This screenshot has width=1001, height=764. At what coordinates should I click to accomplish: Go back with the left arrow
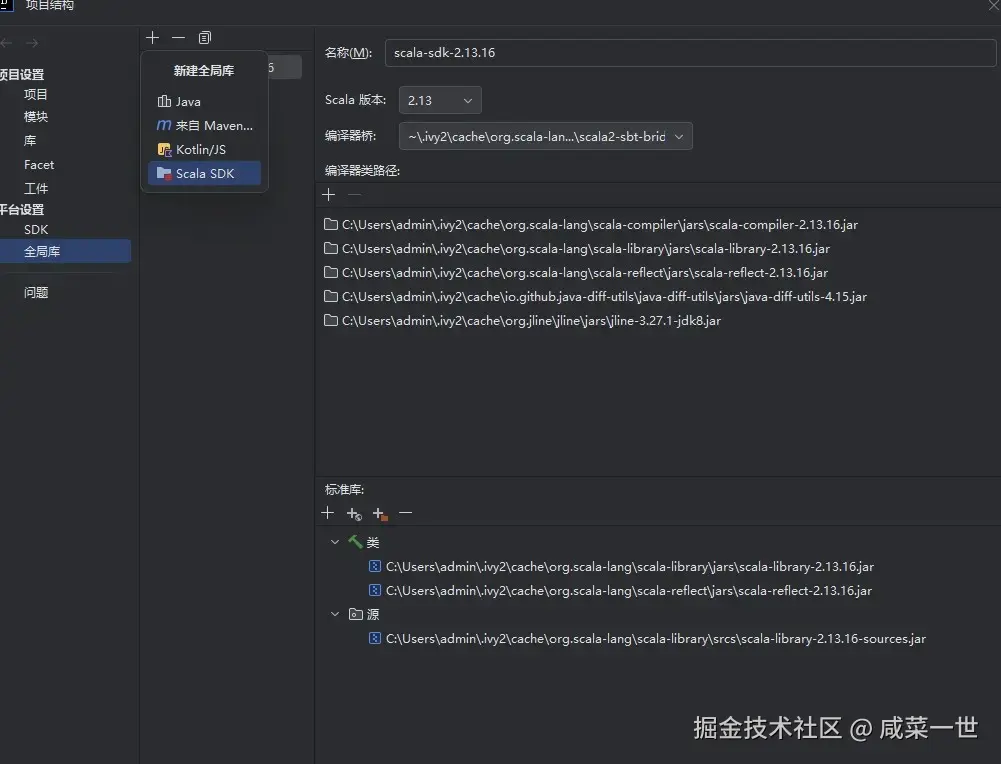(6, 43)
